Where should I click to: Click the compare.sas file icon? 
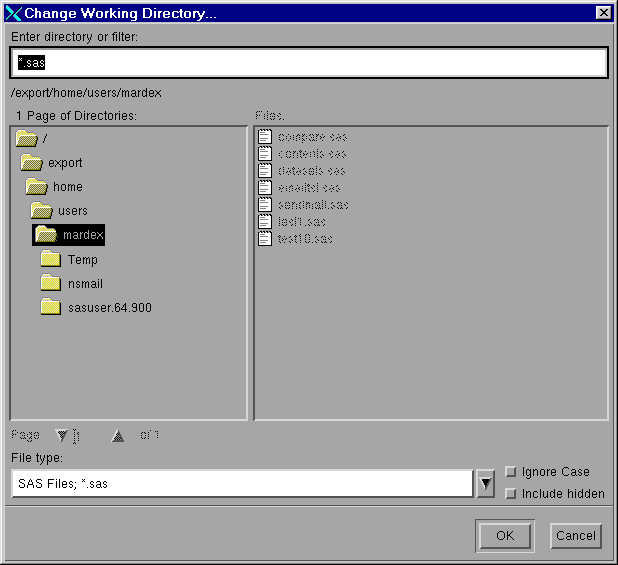tap(265, 136)
